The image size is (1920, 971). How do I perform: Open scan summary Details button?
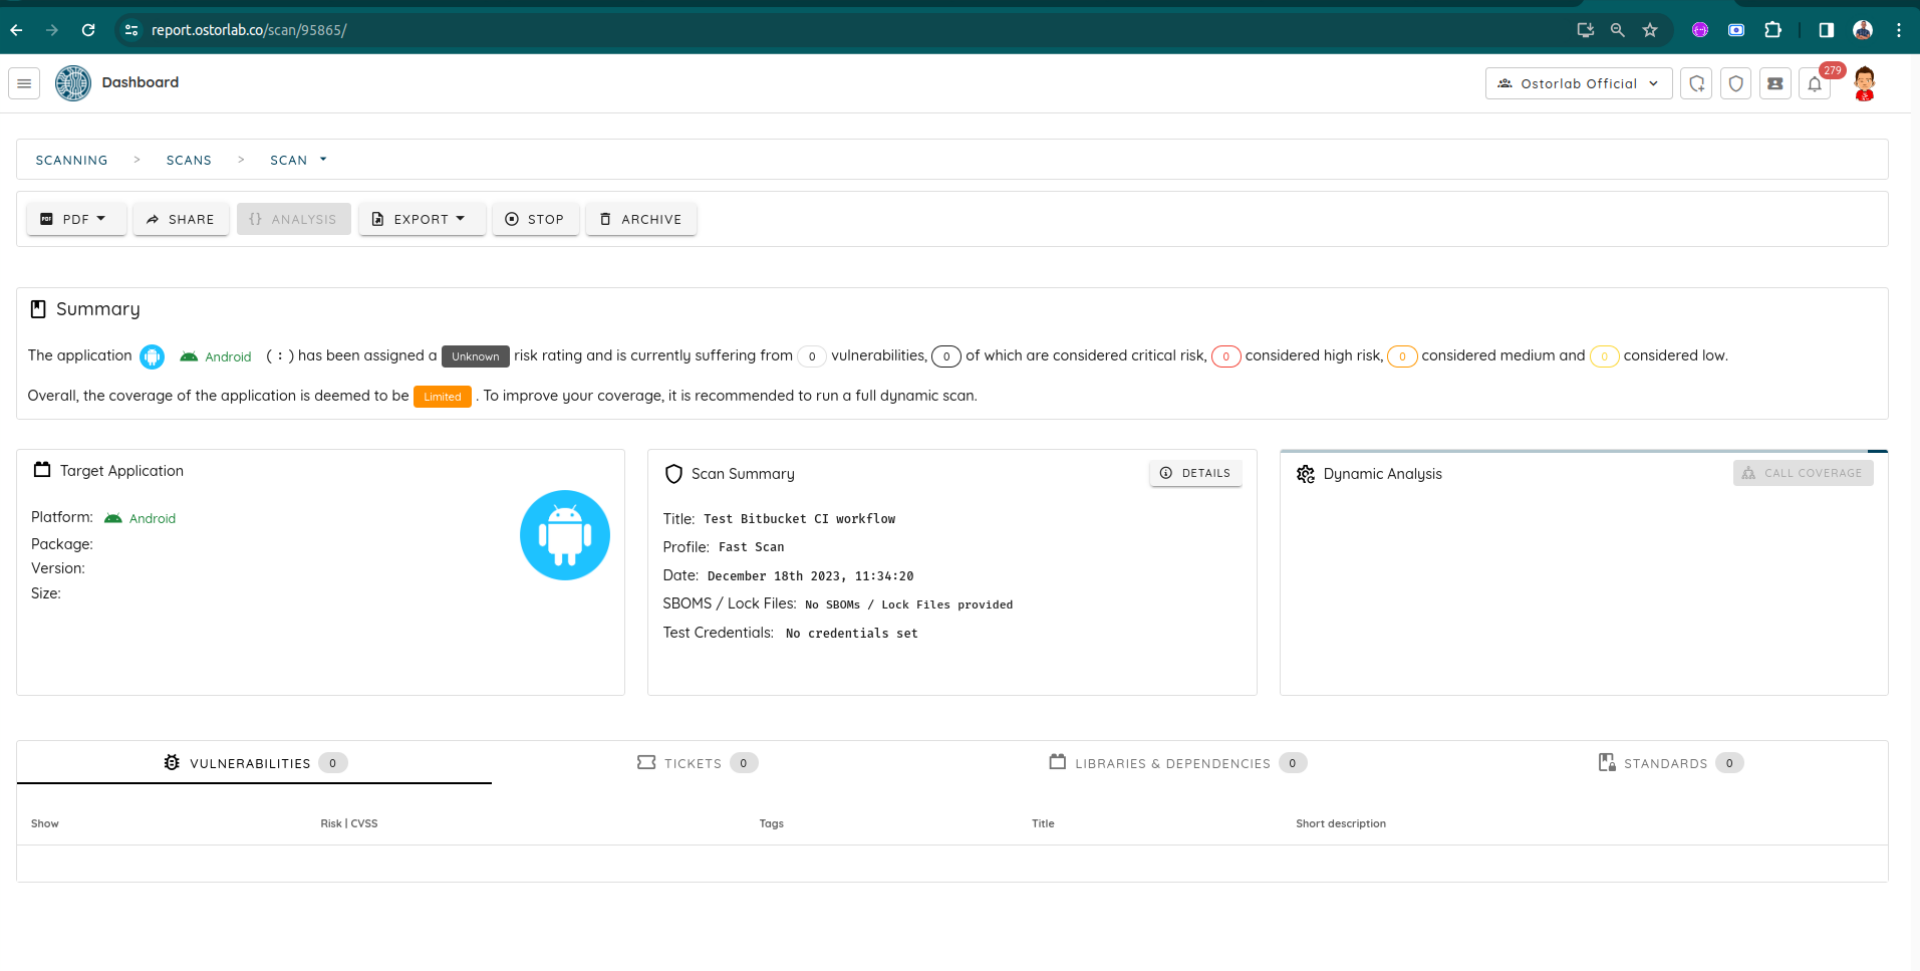[1195, 473]
